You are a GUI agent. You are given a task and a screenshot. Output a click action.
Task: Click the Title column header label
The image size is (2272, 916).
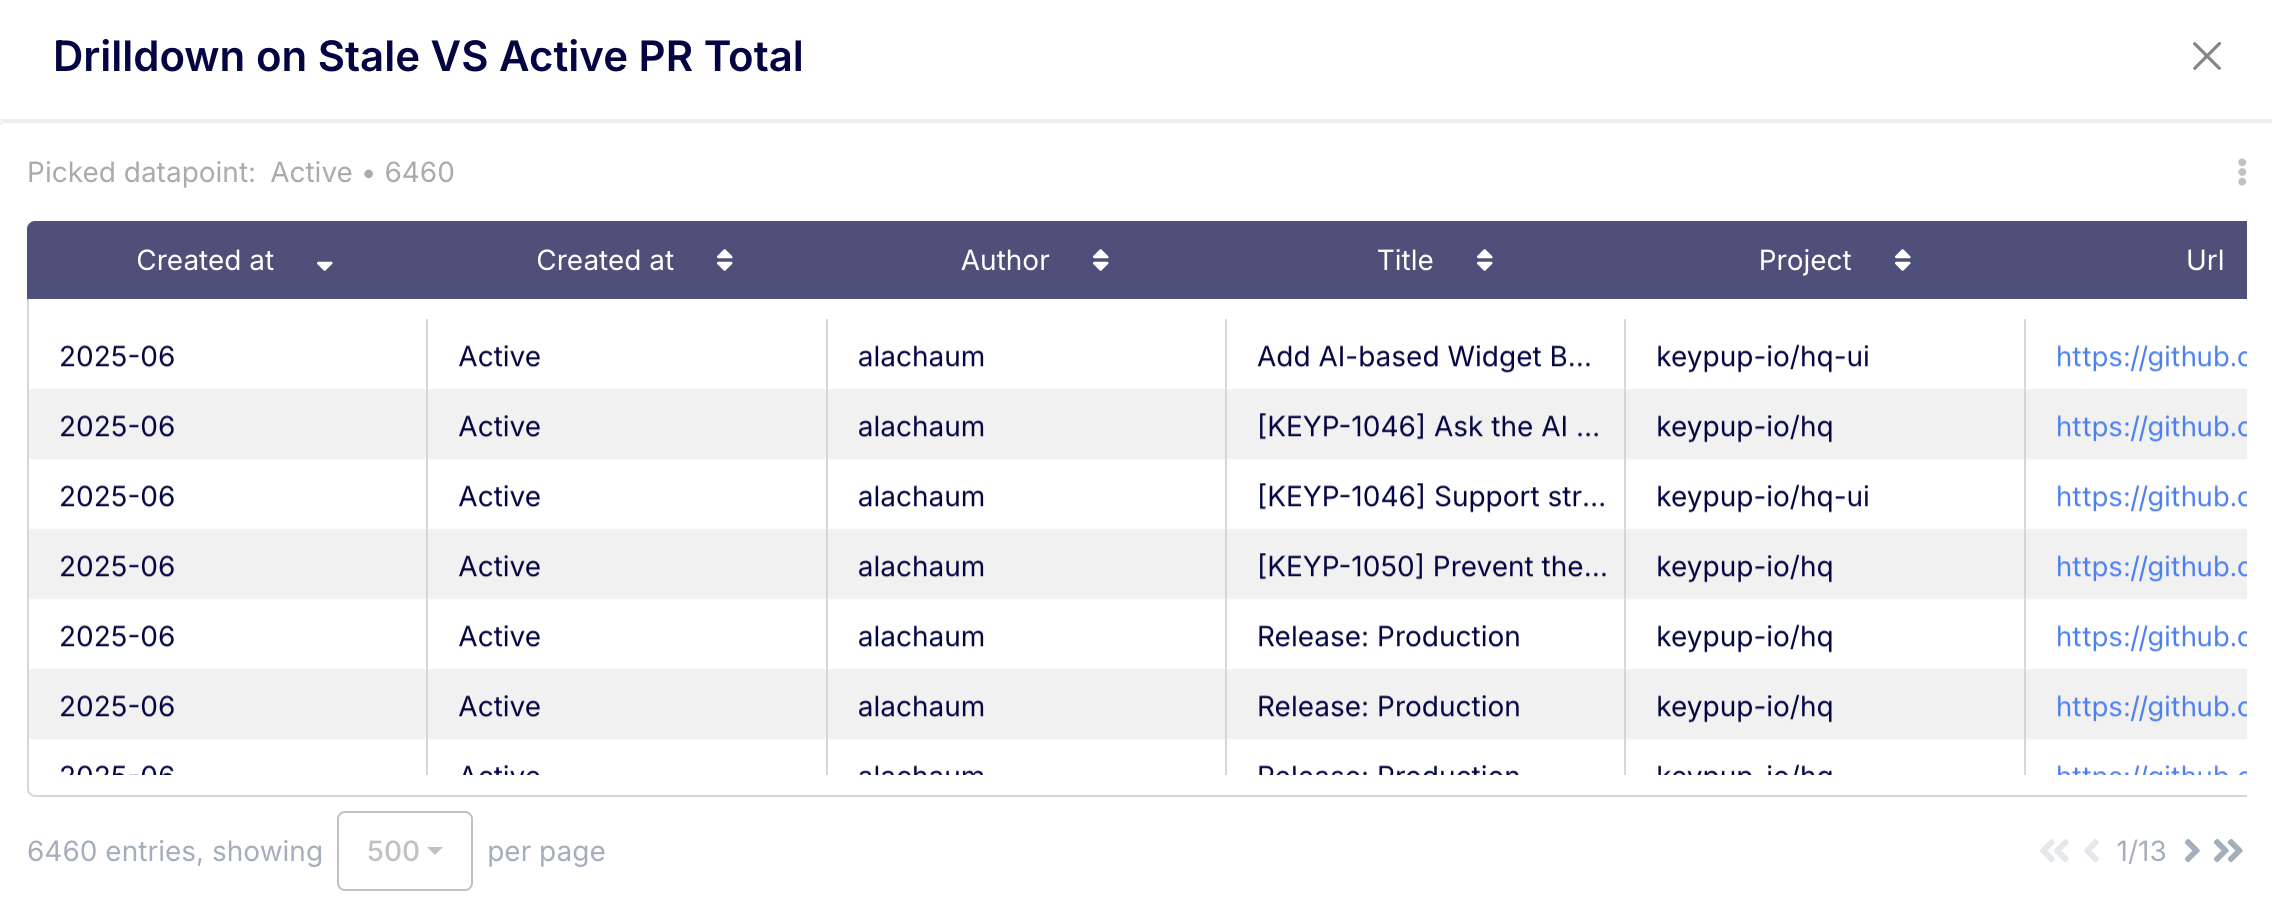(1404, 261)
